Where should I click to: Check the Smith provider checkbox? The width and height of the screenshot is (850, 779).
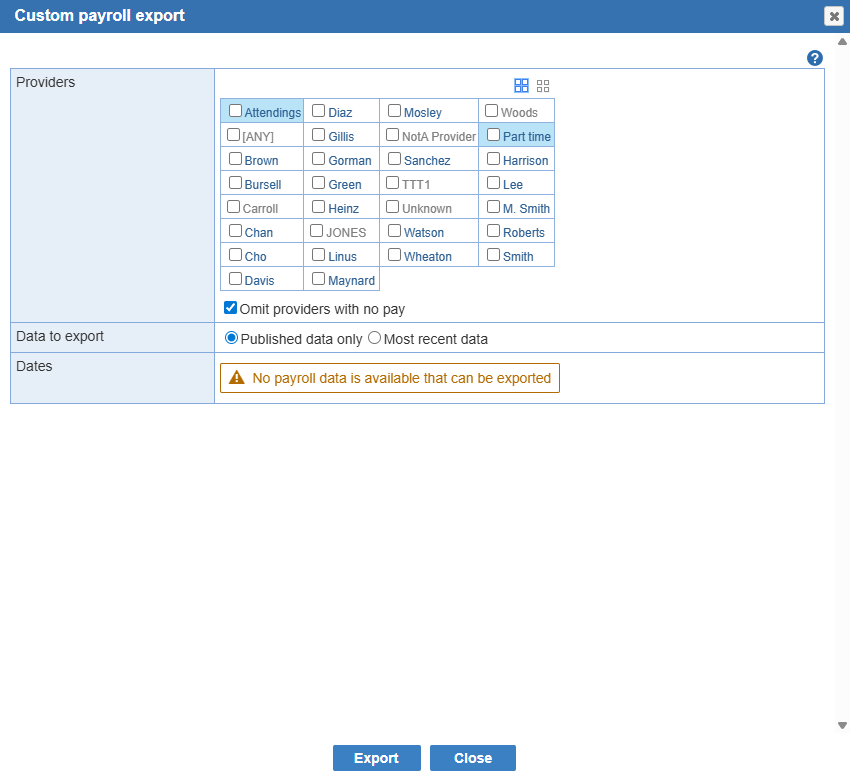(x=493, y=255)
